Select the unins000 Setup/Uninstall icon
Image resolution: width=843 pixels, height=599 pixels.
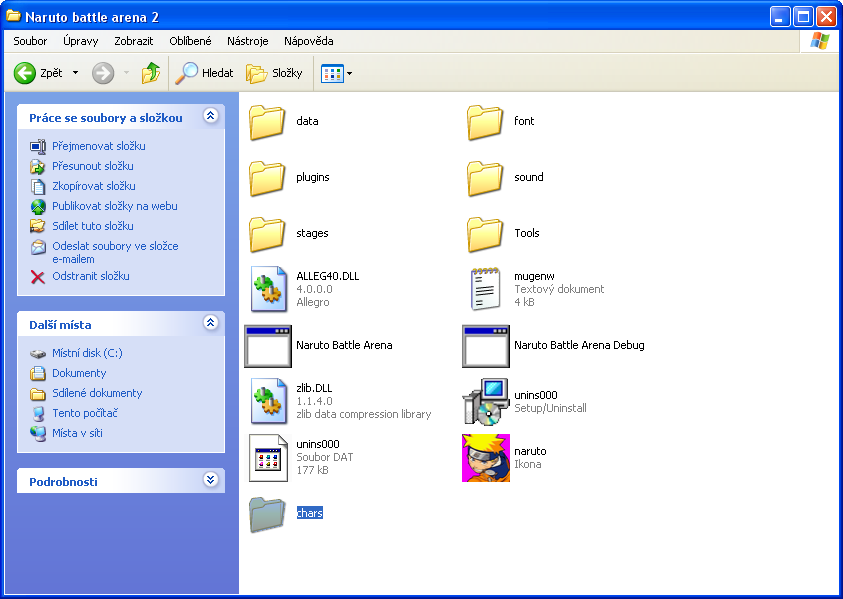coord(486,401)
